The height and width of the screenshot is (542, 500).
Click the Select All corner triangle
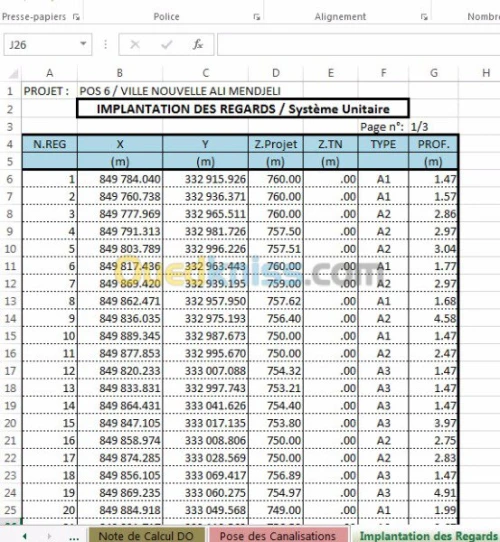coord(13,73)
